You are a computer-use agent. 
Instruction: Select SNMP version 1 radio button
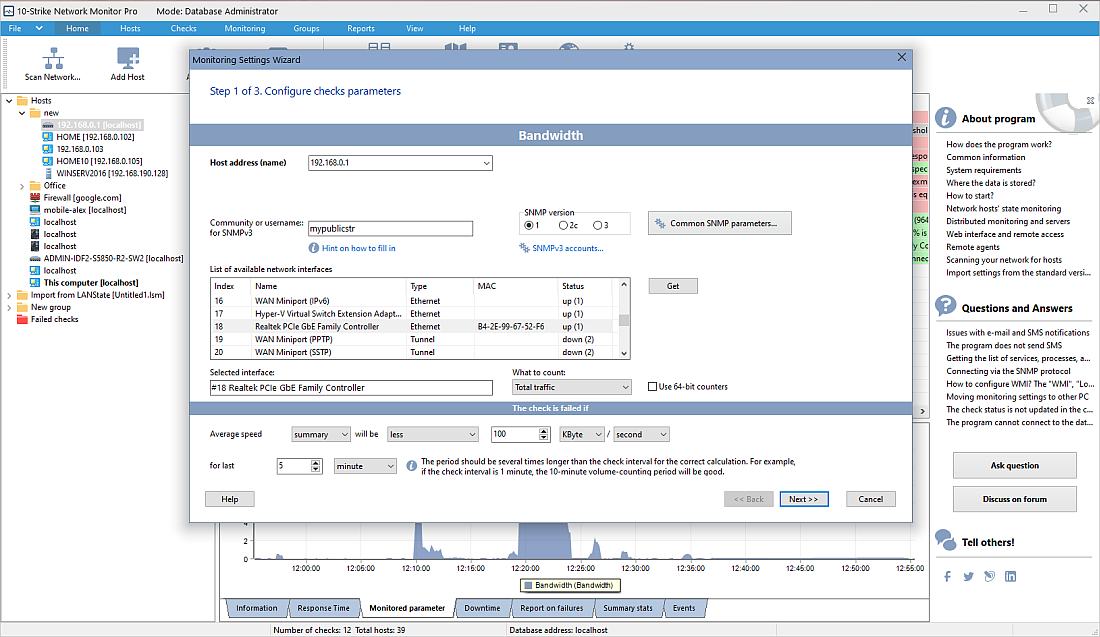(x=529, y=225)
